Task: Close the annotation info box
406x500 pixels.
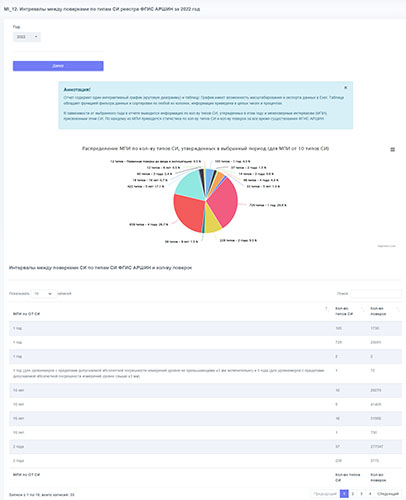Action: click(x=345, y=88)
